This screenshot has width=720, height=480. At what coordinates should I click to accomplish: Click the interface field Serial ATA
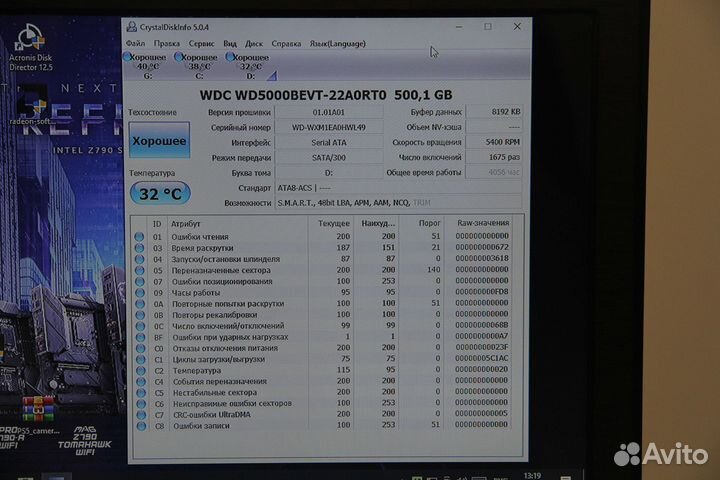pyautogui.click(x=329, y=142)
